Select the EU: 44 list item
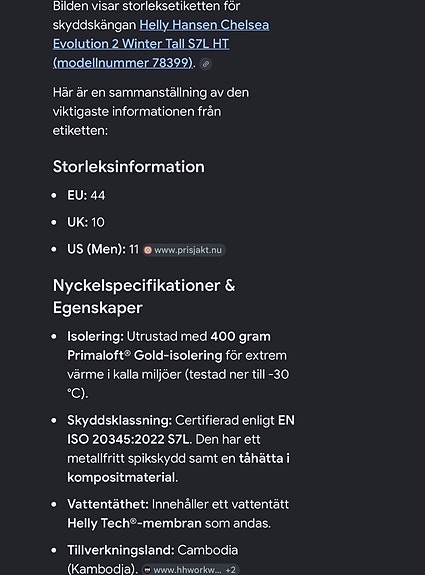425x575 pixels. coord(86,195)
